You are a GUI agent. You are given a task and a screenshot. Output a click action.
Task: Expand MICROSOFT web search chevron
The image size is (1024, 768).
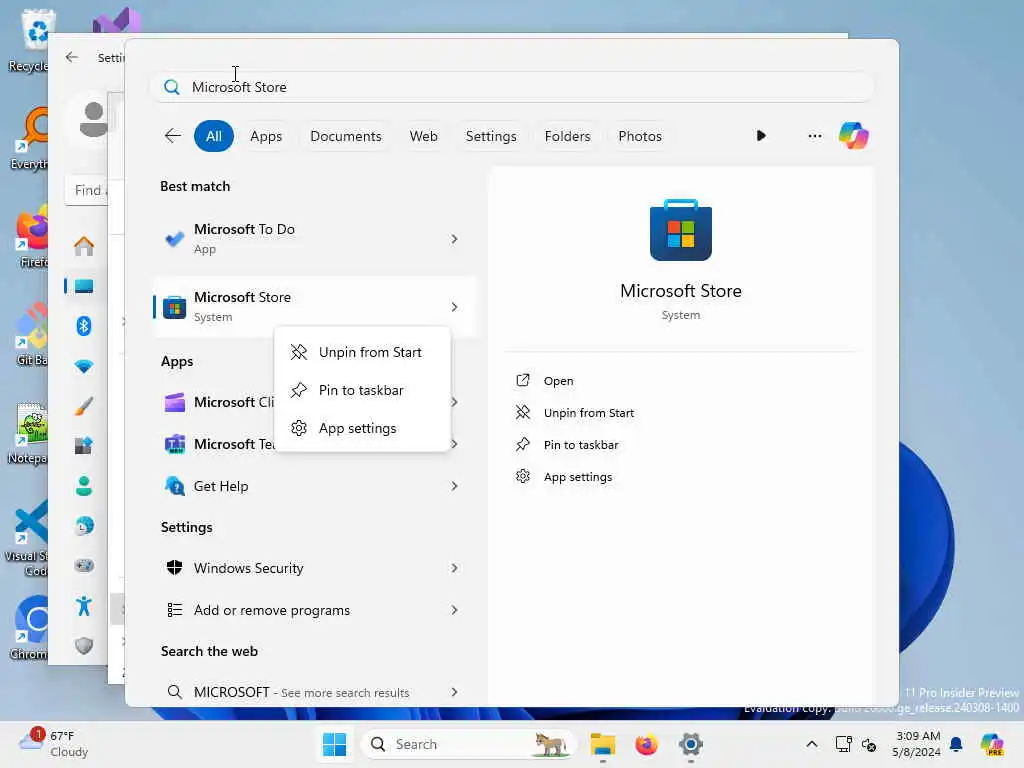click(x=455, y=692)
